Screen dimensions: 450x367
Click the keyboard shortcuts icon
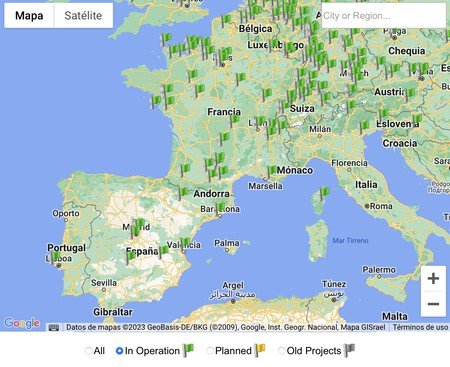(54, 328)
